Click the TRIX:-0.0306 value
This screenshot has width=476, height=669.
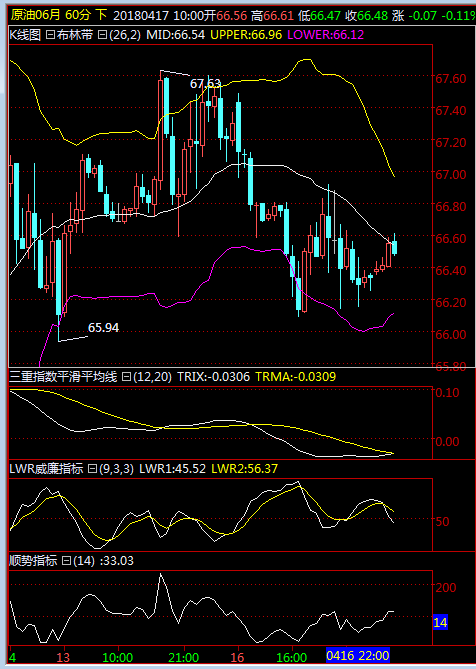(214, 377)
